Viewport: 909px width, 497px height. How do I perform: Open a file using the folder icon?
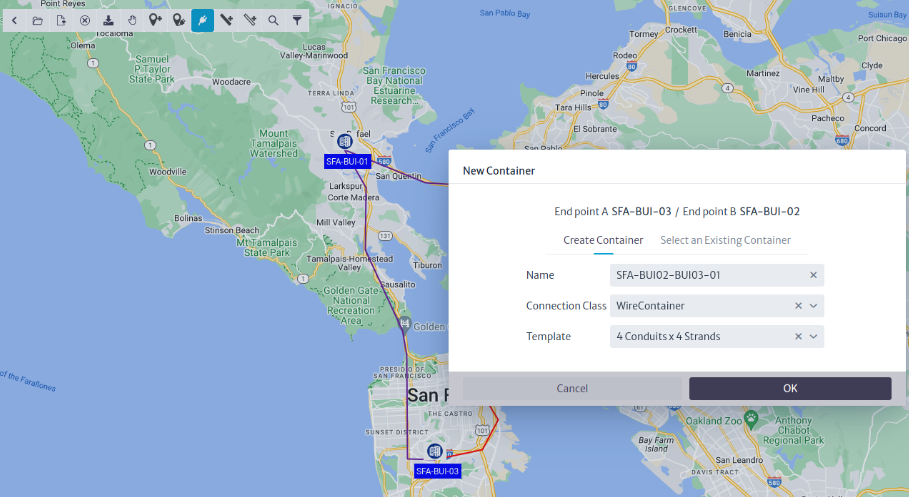click(x=37, y=20)
